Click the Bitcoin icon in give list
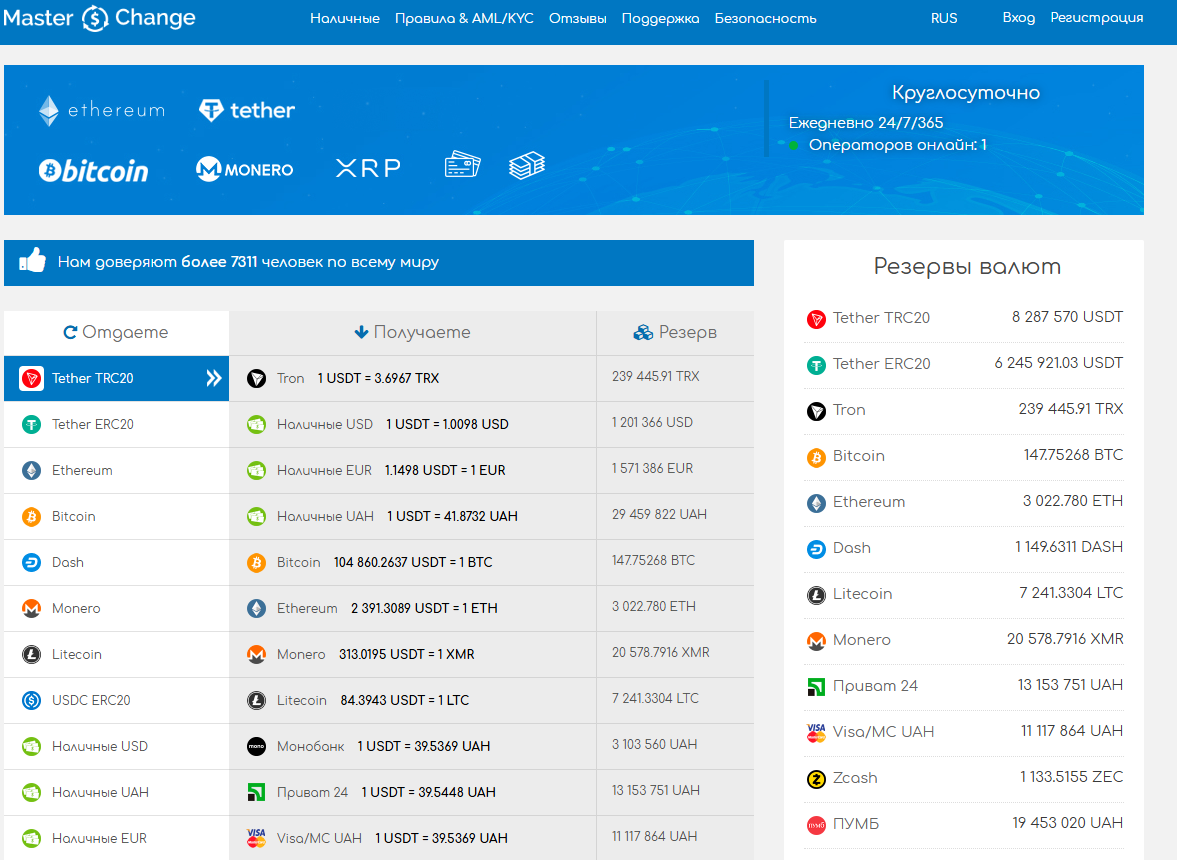The width and height of the screenshot is (1177, 860). 32,516
